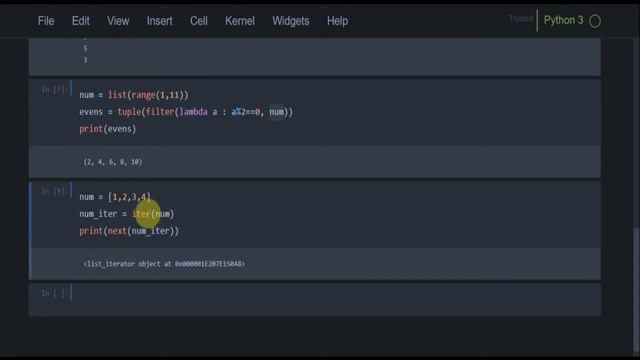Click the 'print(evens)' code line
The width and height of the screenshot is (640, 360).
point(107,129)
